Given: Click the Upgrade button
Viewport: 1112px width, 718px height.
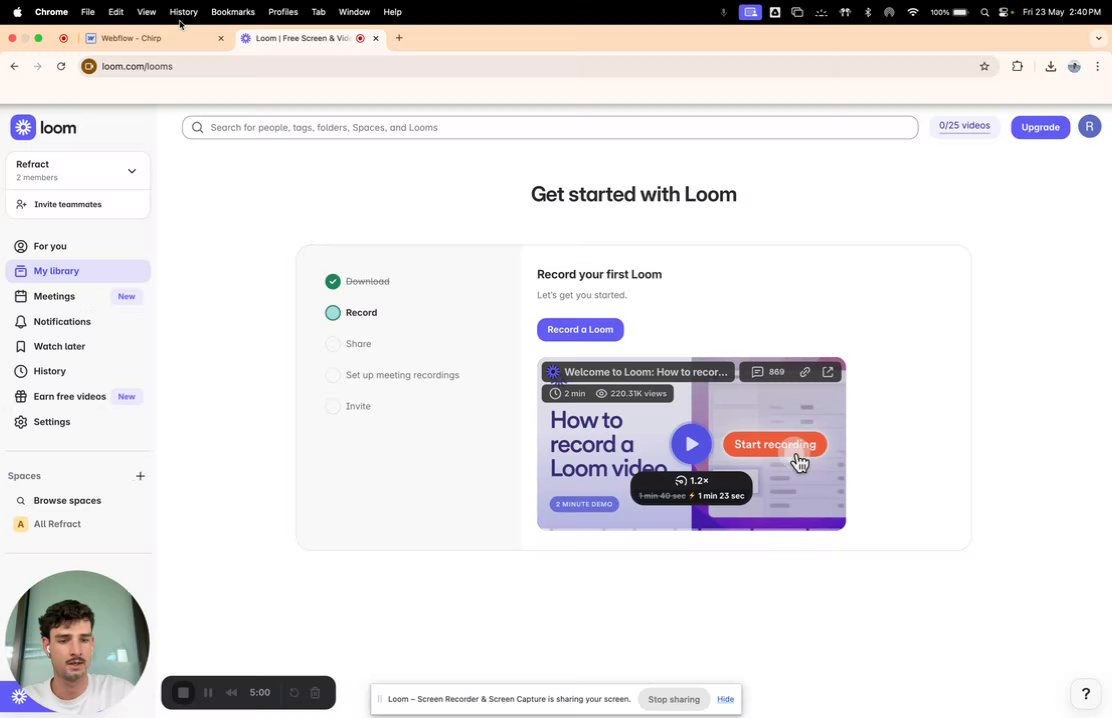Looking at the screenshot, I should 1040,127.
